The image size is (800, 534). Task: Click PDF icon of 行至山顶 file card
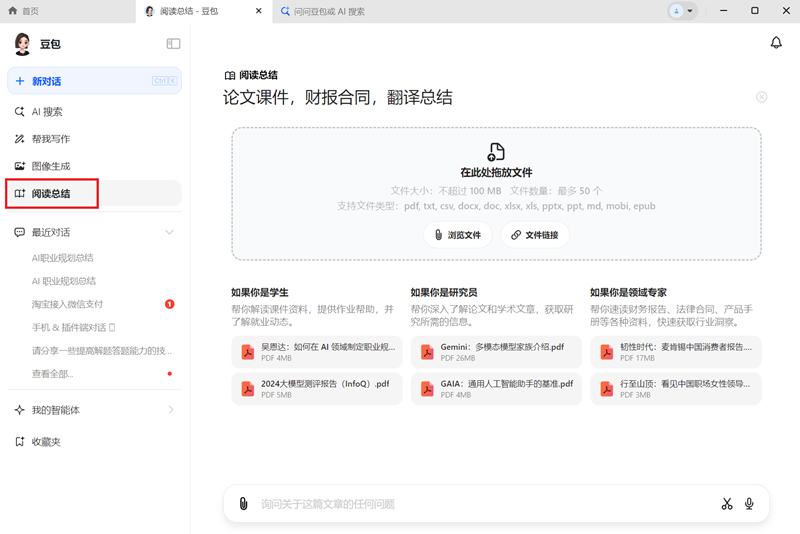607,389
